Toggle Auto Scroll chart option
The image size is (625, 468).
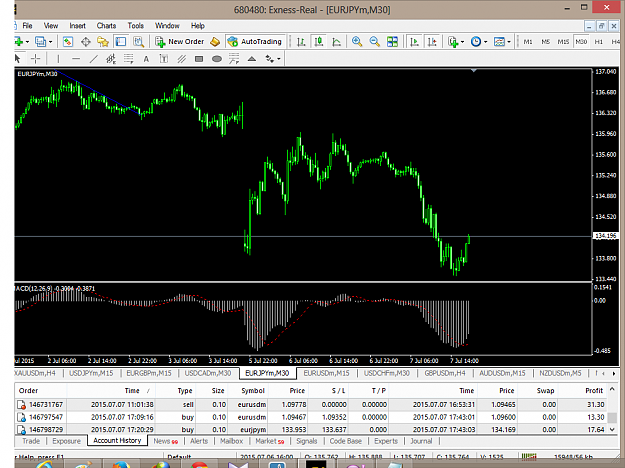[415, 41]
